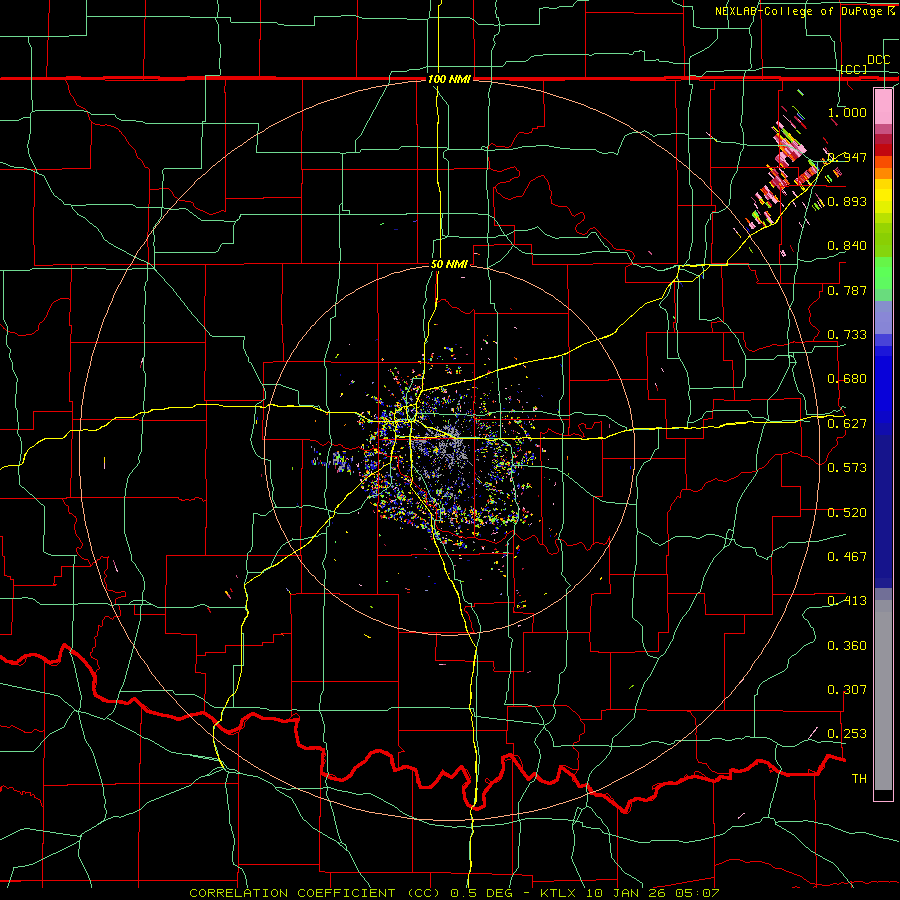This screenshot has width=900, height=900.
Task: Select the 0.733 scale value
Action: 847,335
